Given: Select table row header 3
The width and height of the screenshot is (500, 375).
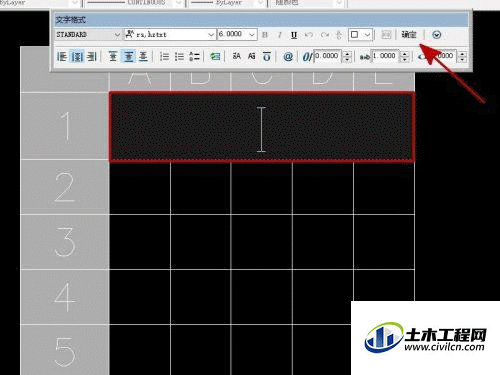Looking at the screenshot, I should 65,242.
